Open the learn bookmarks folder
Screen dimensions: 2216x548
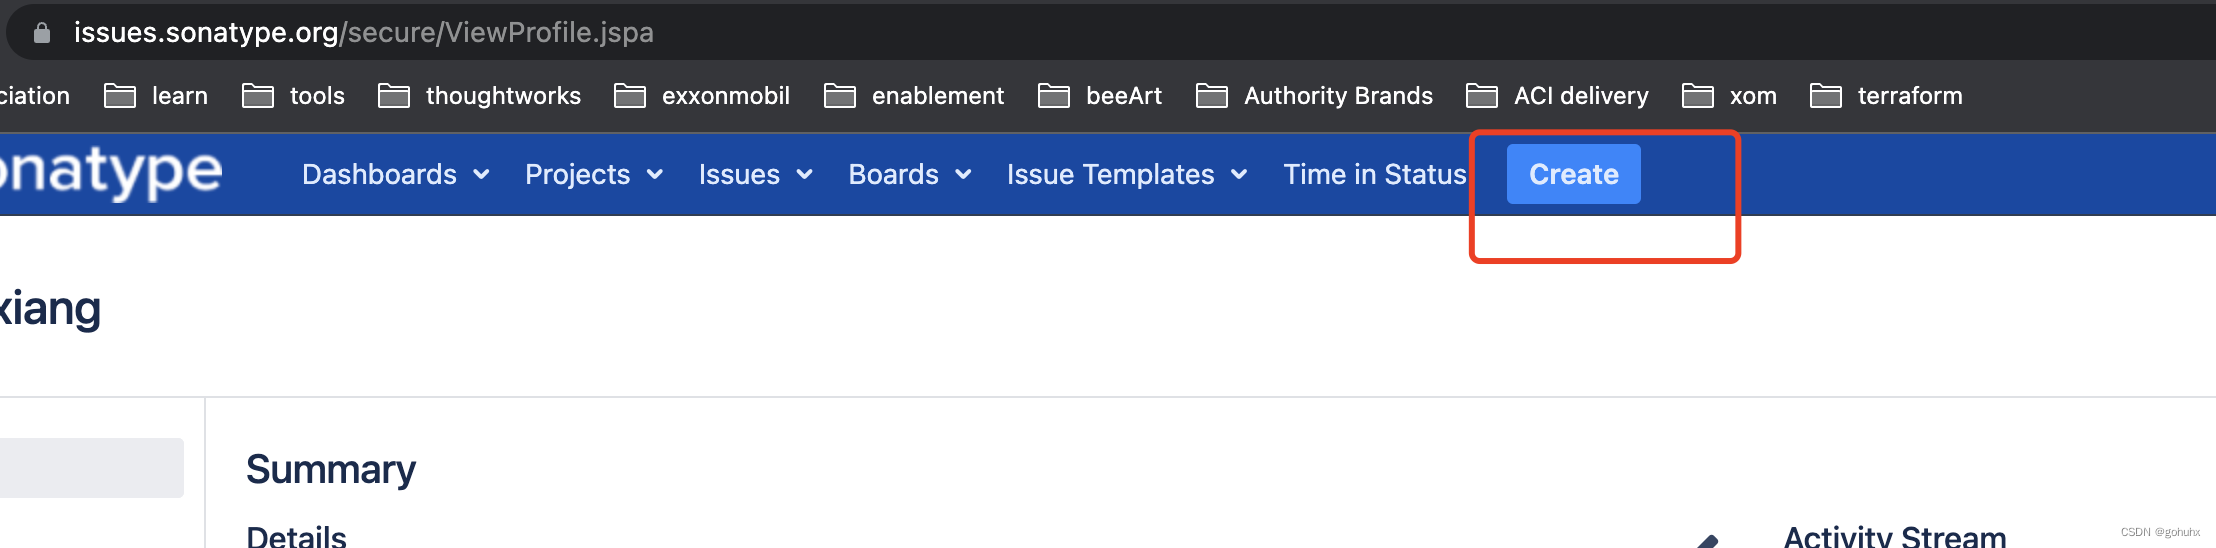tap(157, 96)
